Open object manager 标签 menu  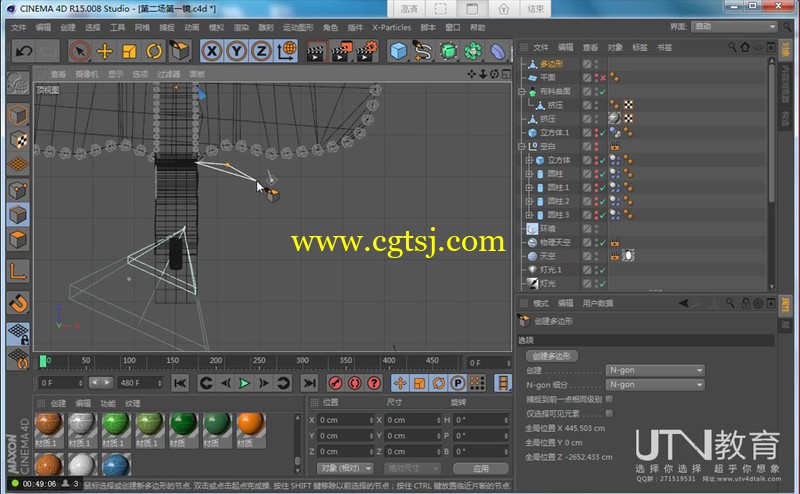[640, 47]
